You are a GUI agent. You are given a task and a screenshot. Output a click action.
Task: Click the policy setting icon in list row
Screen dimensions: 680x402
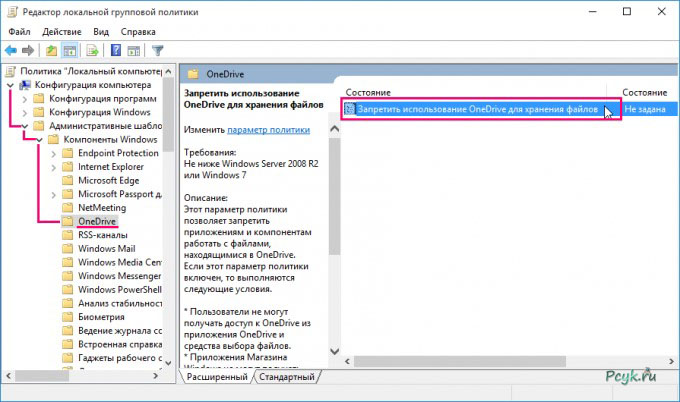pos(350,108)
